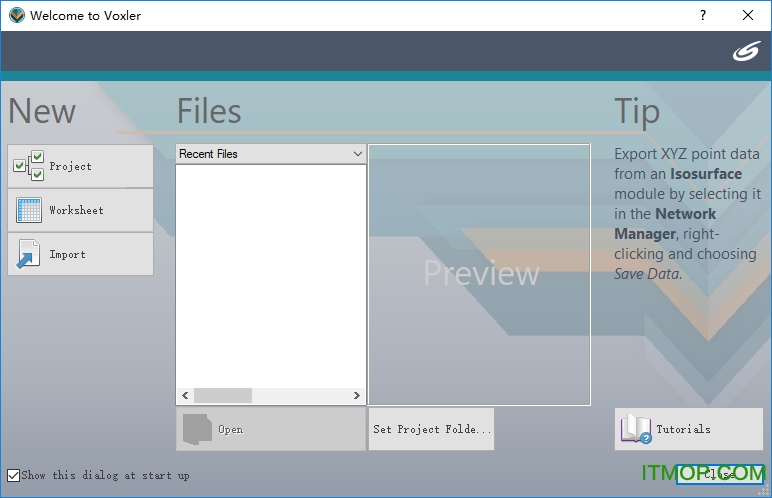This screenshot has height=498, width=772.
Task: Click the Golden Software logo in banner
Action: point(746,52)
